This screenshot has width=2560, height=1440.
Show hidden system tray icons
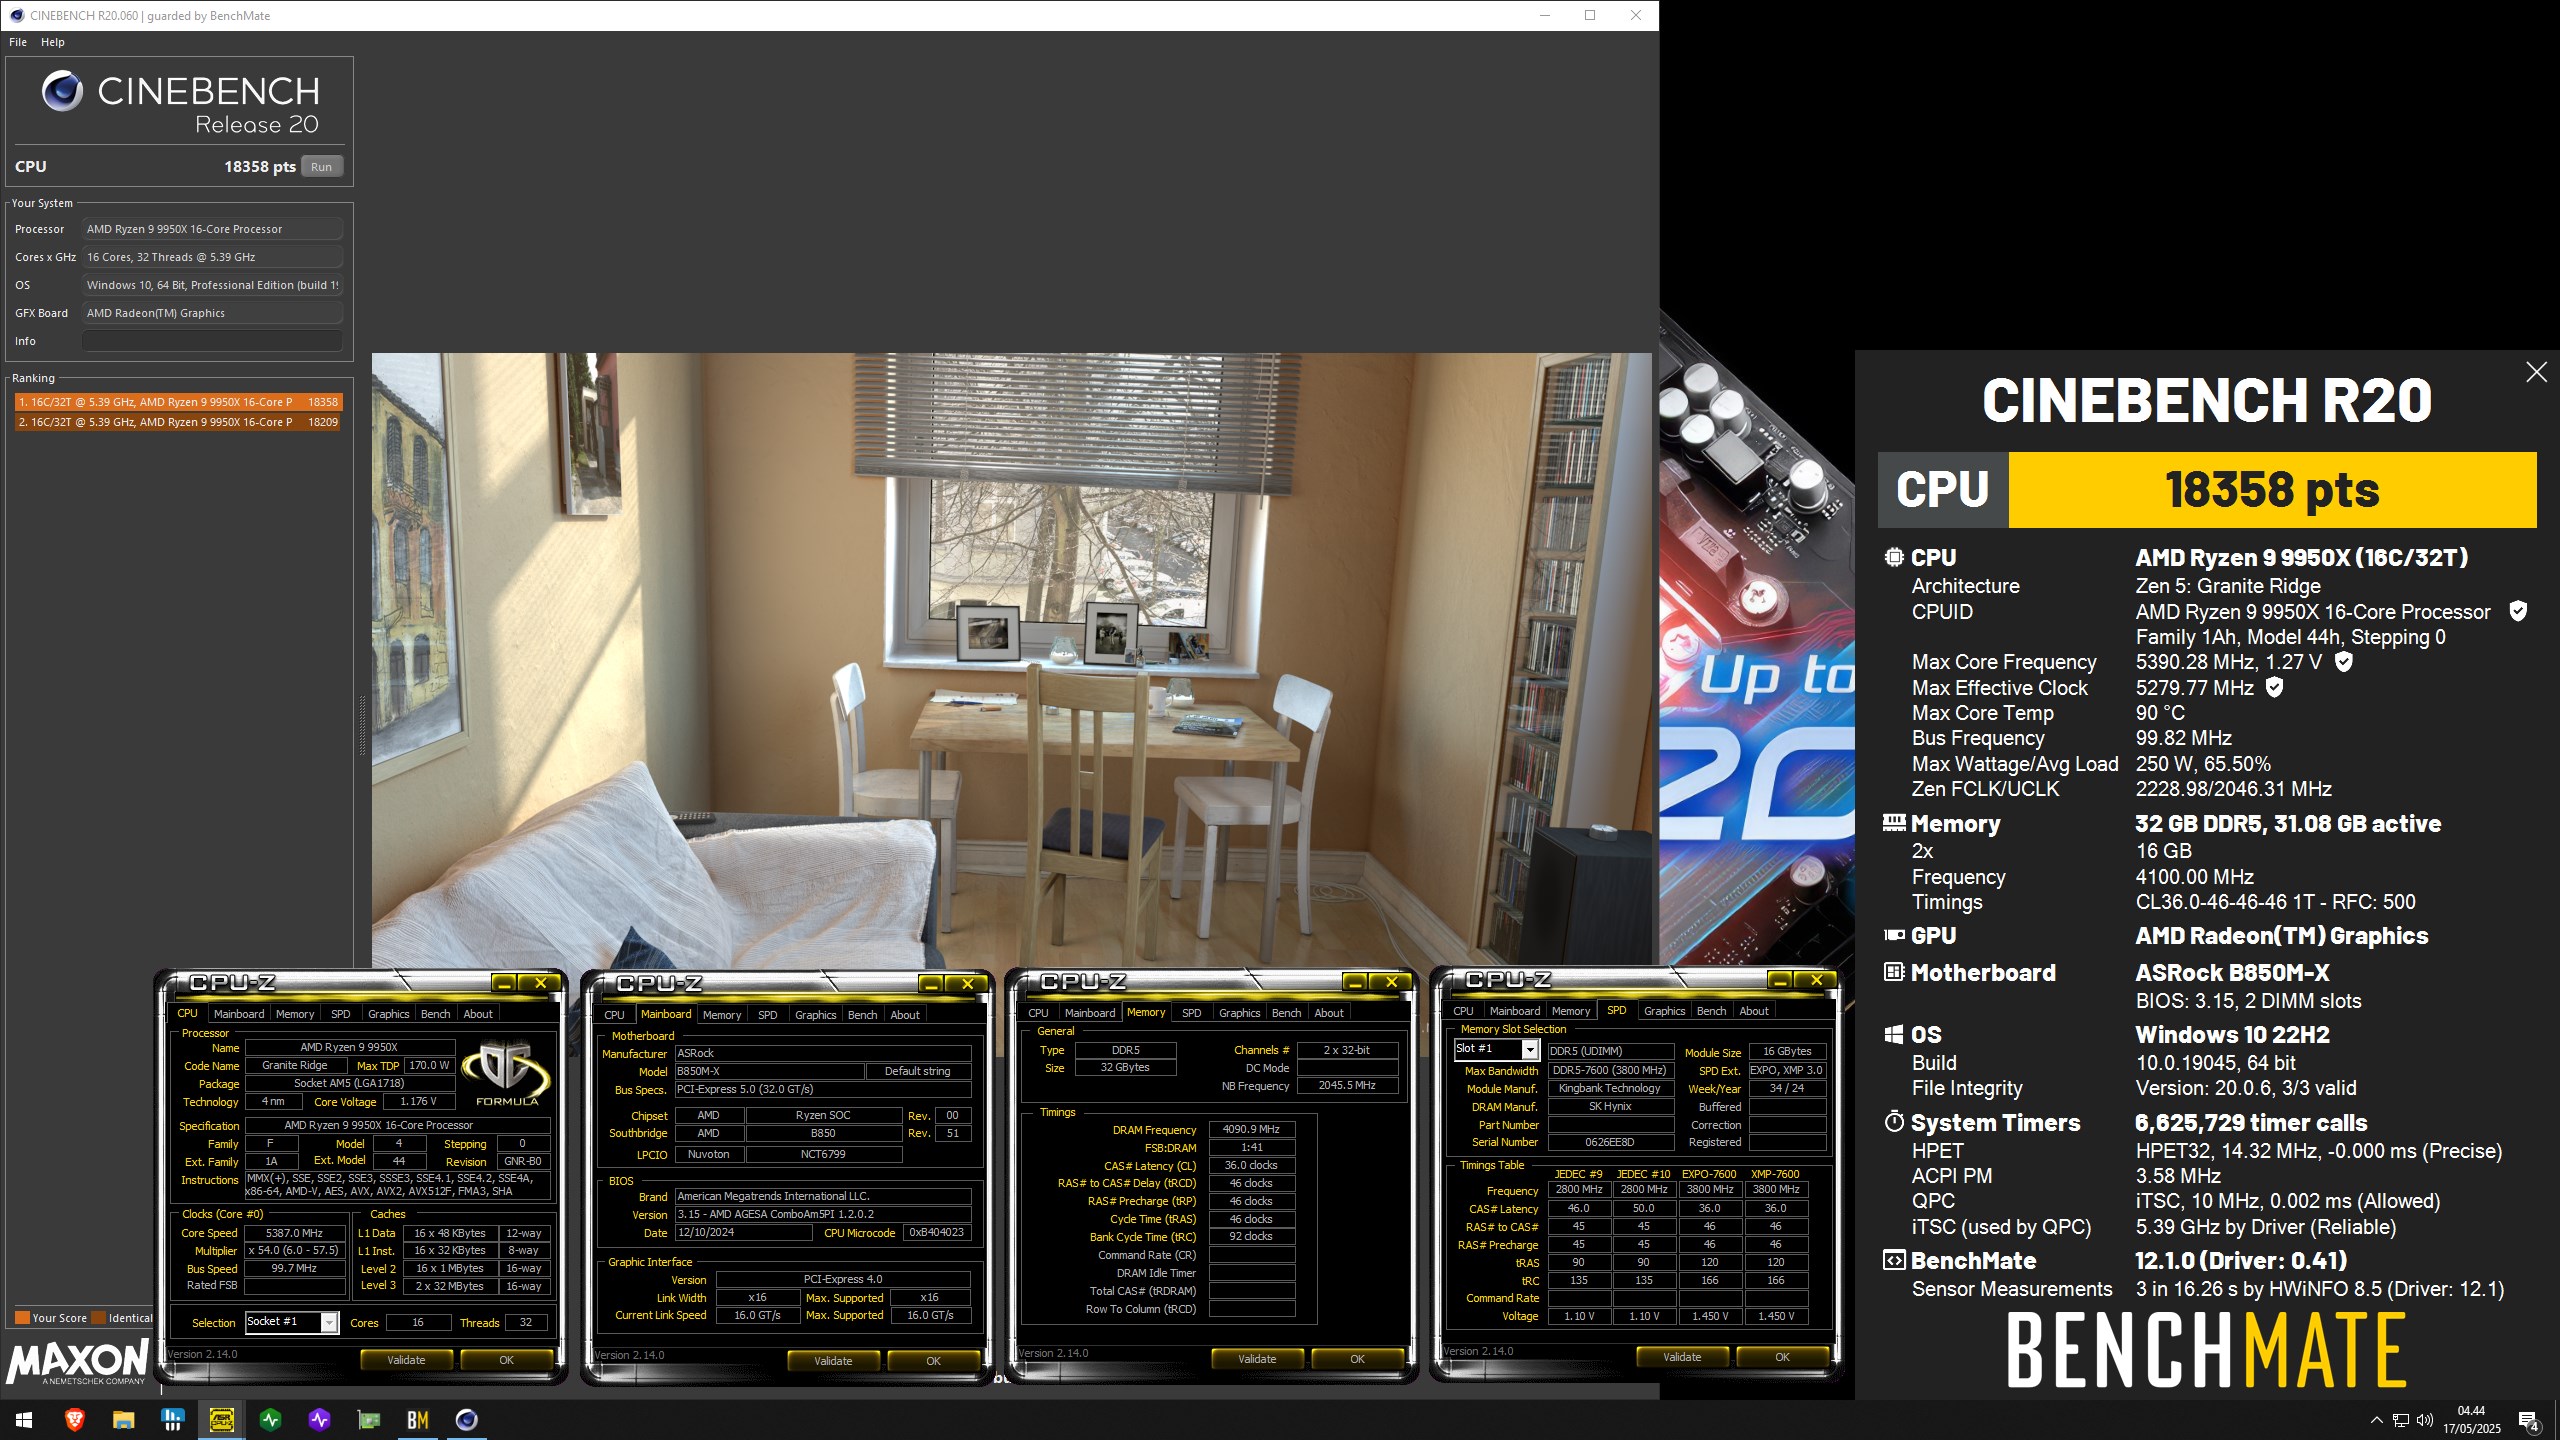click(x=2377, y=1420)
